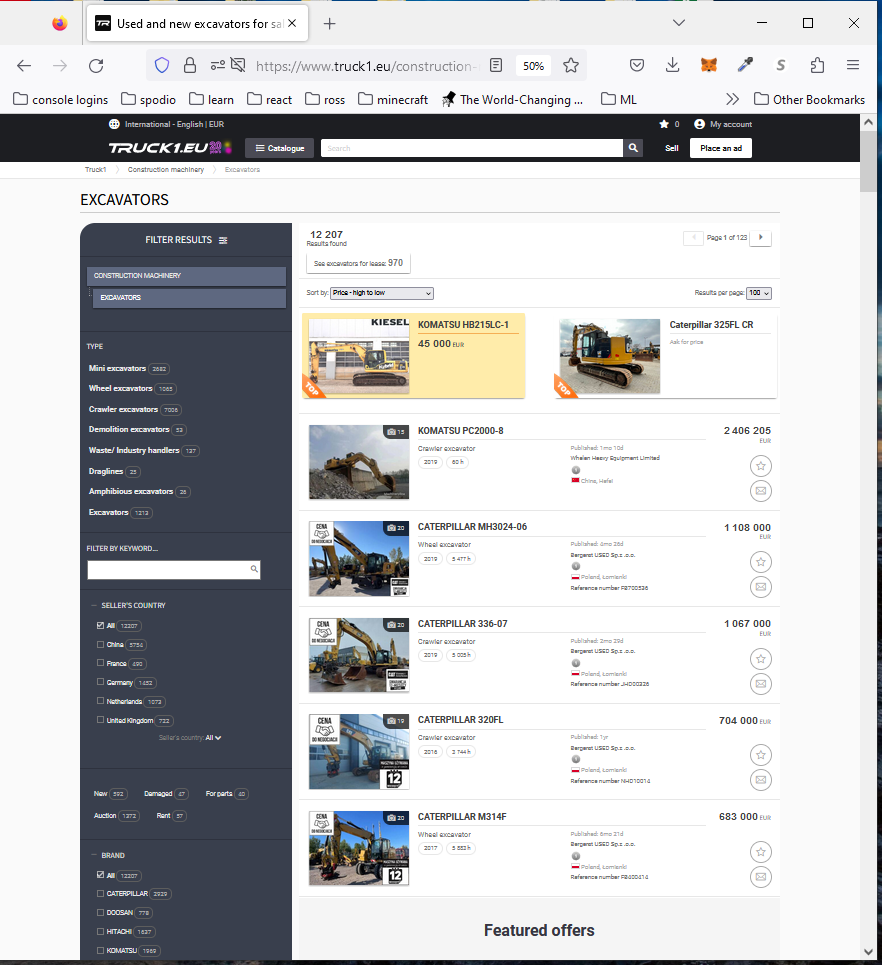Favorite the CATERPILLAR M314F listing star

tap(761, 852)
